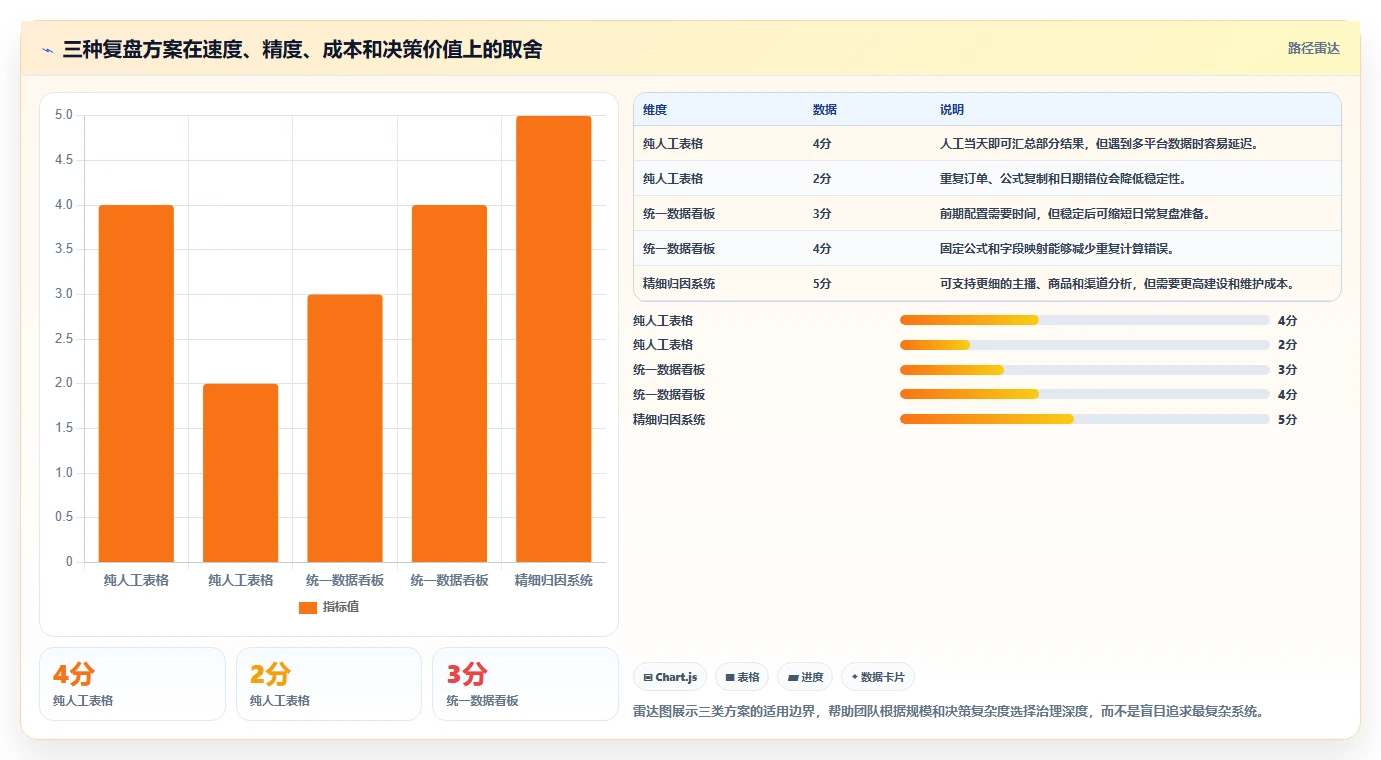This screenshot has width=1381, height=760.
Task: Toggle the 指标值 legend entry under the chart
Action: (x=329, y=607)
